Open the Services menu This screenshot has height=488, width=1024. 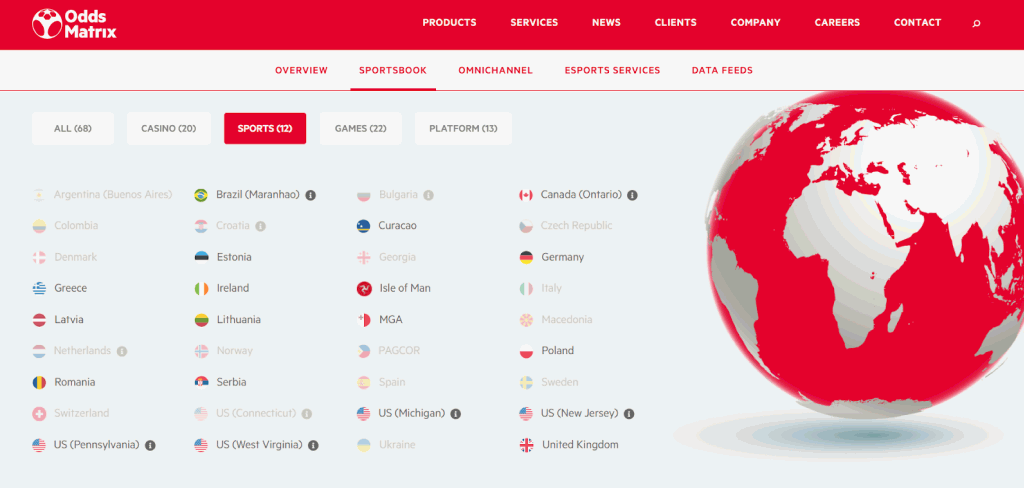(x=534, y=23)
